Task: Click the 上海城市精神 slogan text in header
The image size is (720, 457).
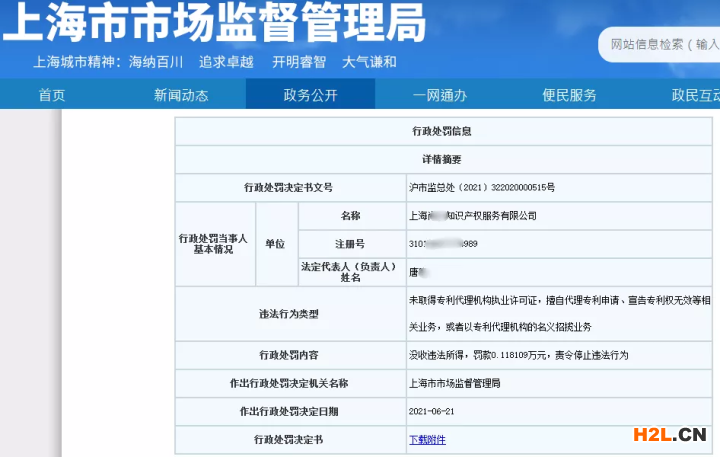Action: tap(215, 62)
